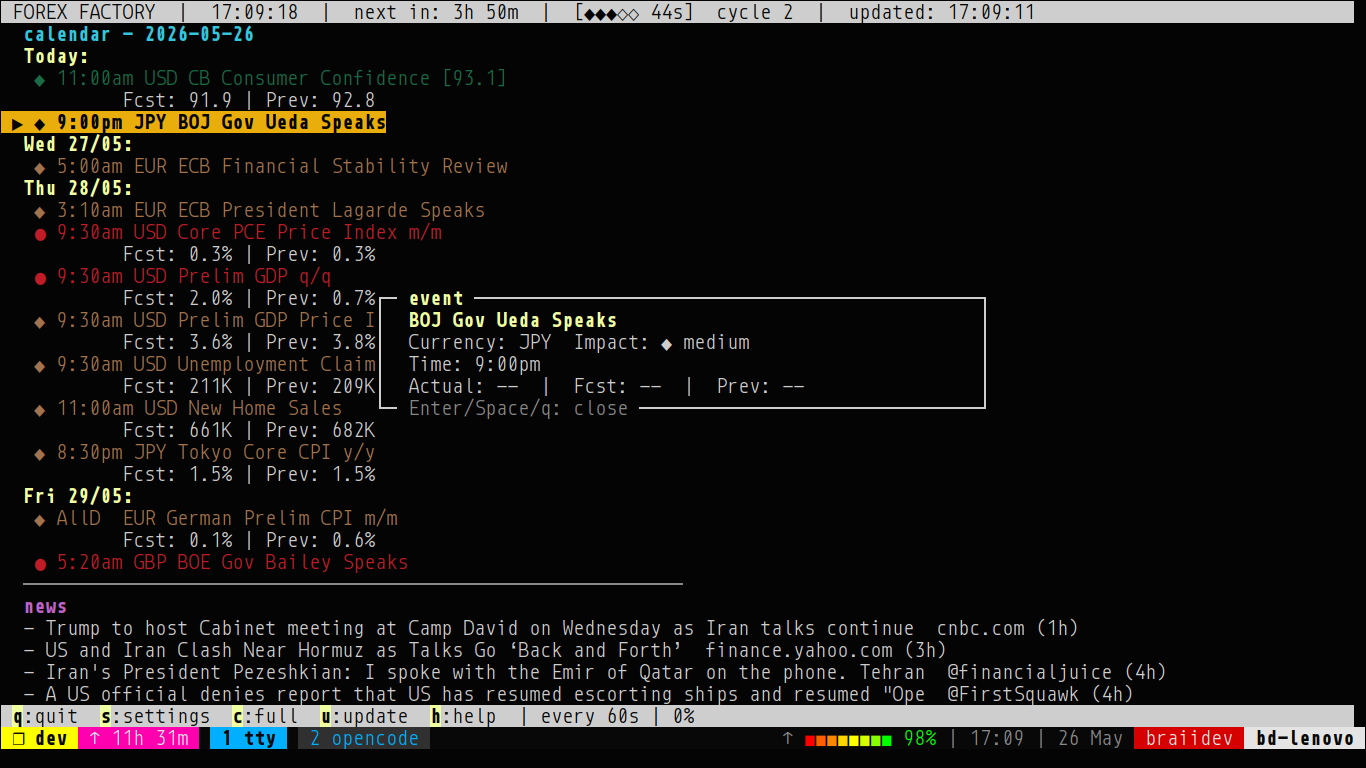Click the red impact dot beside Prelim GDP q/q
The width and height of the screenshot is (1366, 768).
(x=40, y=278)
